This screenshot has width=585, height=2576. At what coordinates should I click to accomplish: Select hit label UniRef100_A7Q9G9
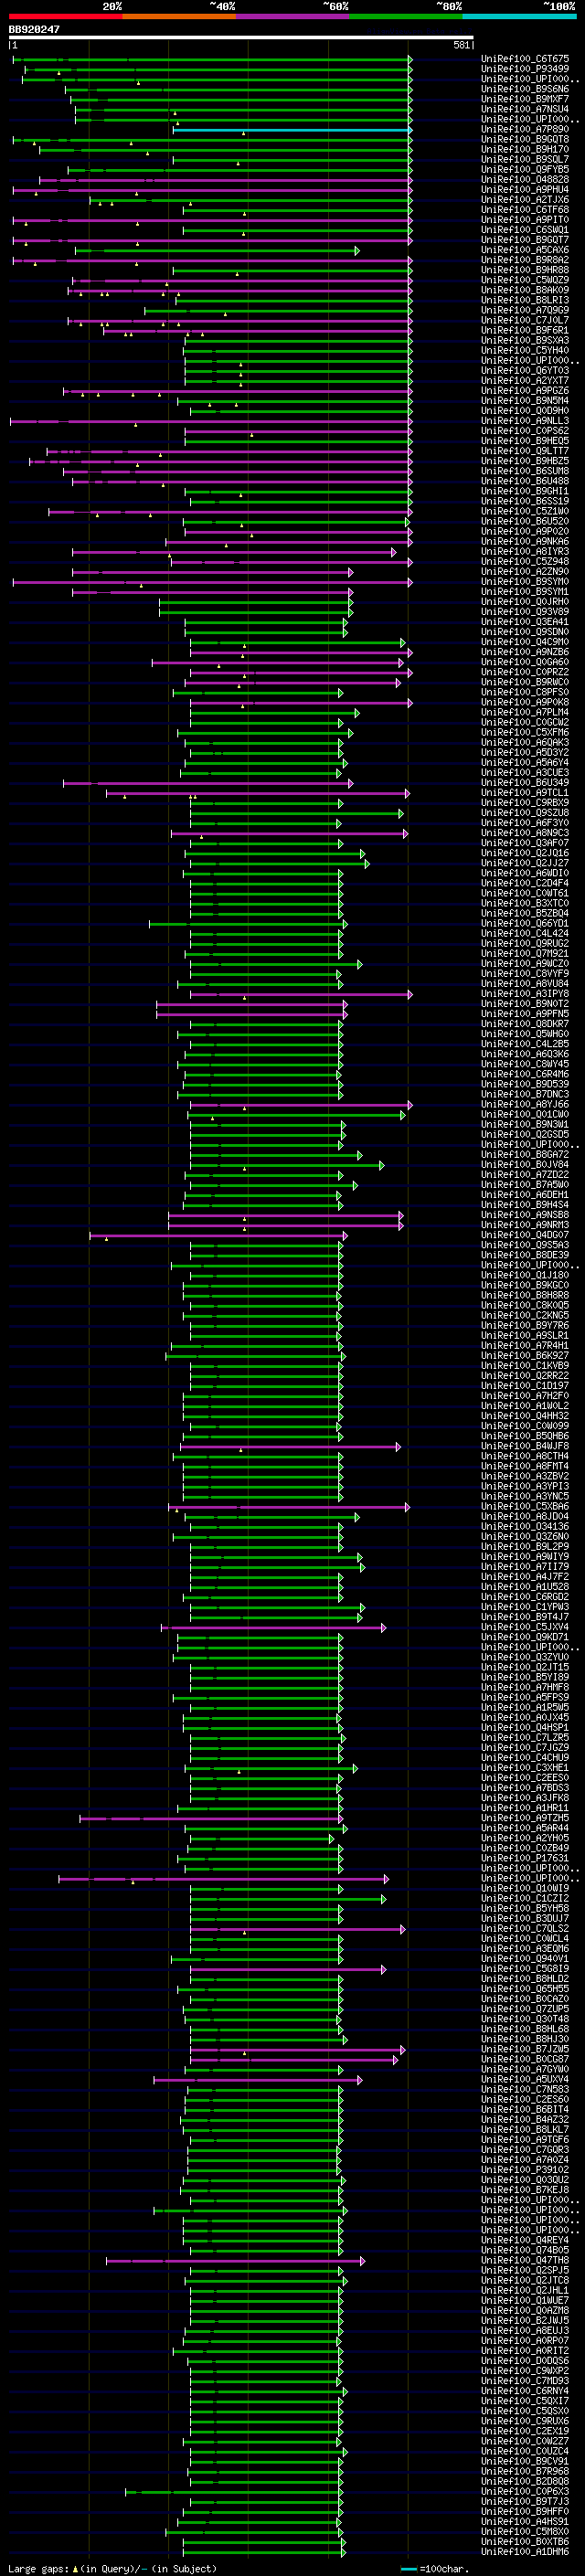(x=525, y=310)
